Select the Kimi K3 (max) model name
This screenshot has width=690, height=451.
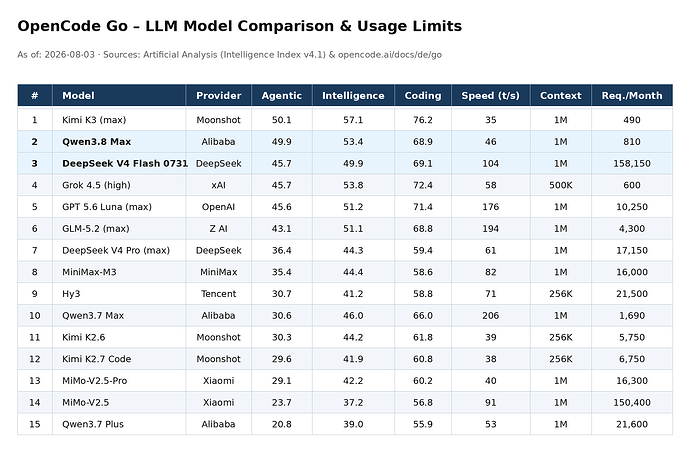[x=94, y=120]
